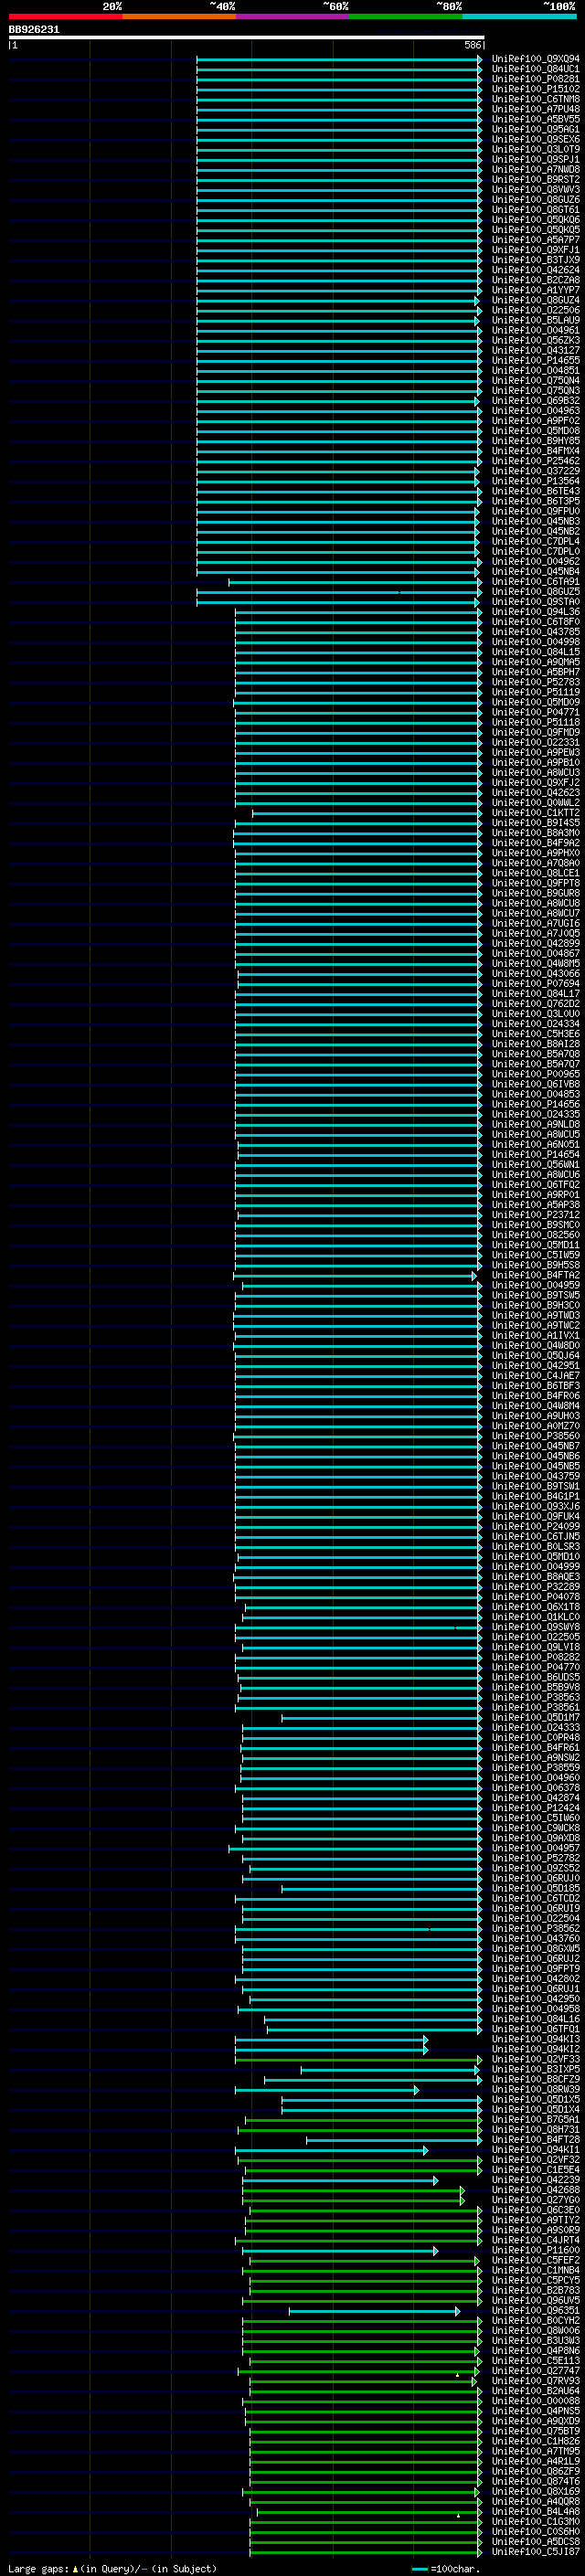Select hit UniRef100_B4FTA2

pyautogui.click(x=535, y=1275)
